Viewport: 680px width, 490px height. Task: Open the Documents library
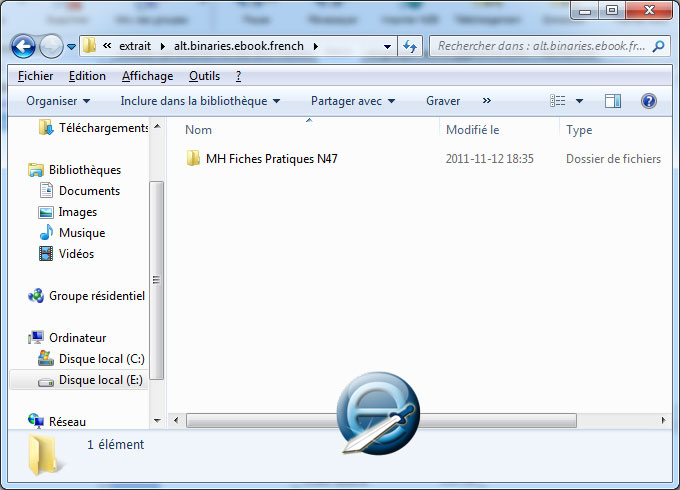pyautogui.click(x=89, y=191)
